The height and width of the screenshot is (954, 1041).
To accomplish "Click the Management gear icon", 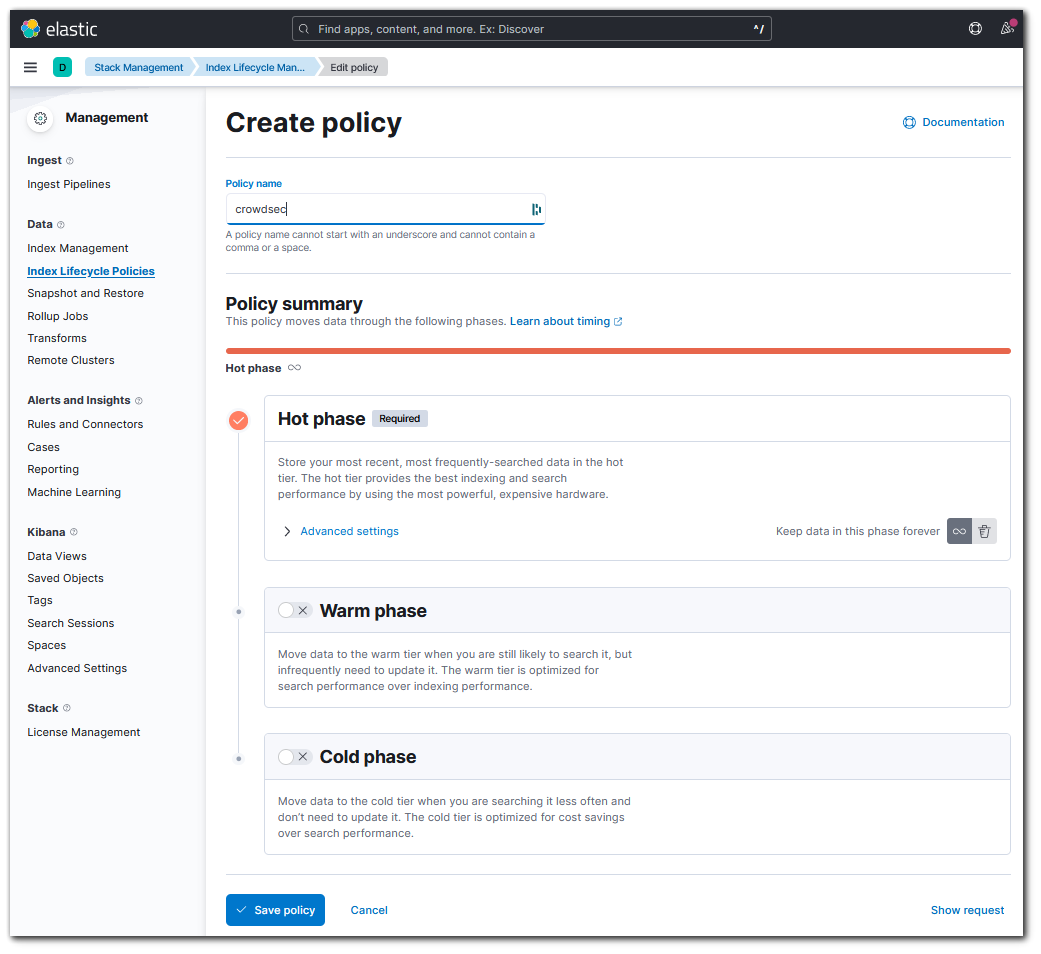I will (40, 118).
